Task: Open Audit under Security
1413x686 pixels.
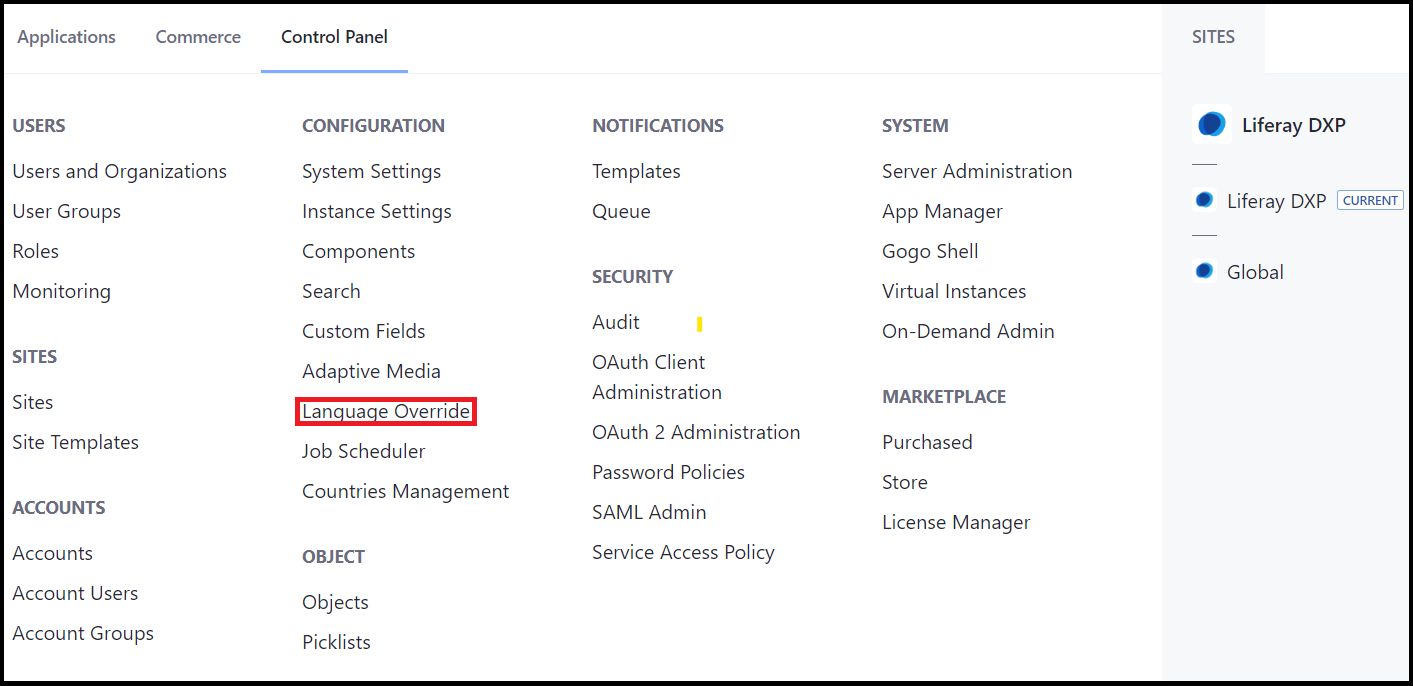Action: point(615,322)
